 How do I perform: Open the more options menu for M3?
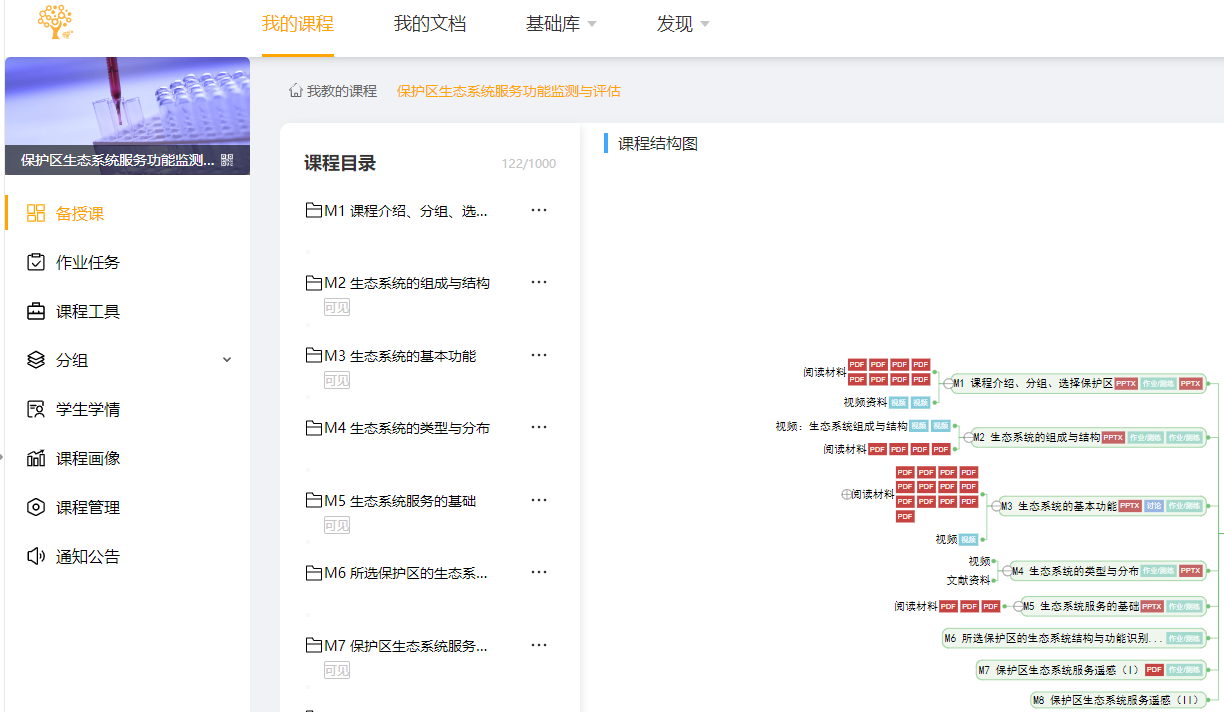tap(539, 355)
